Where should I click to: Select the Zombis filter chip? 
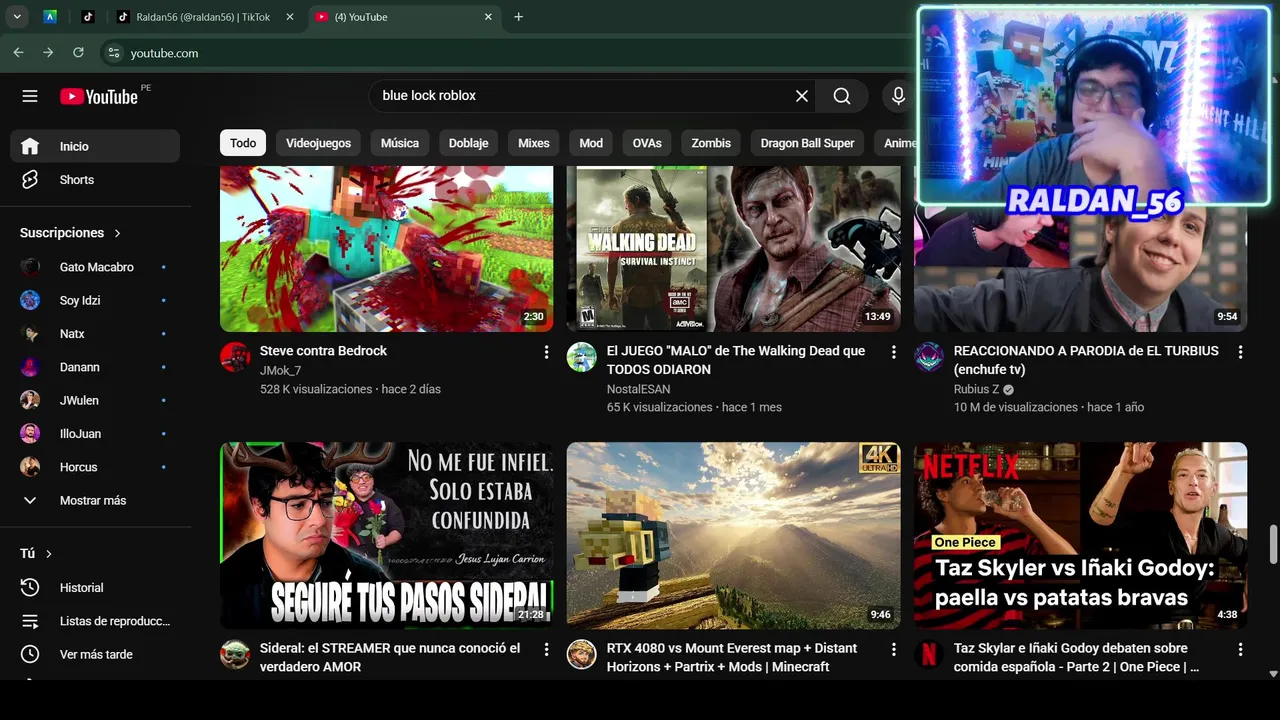tap(711, 143)
